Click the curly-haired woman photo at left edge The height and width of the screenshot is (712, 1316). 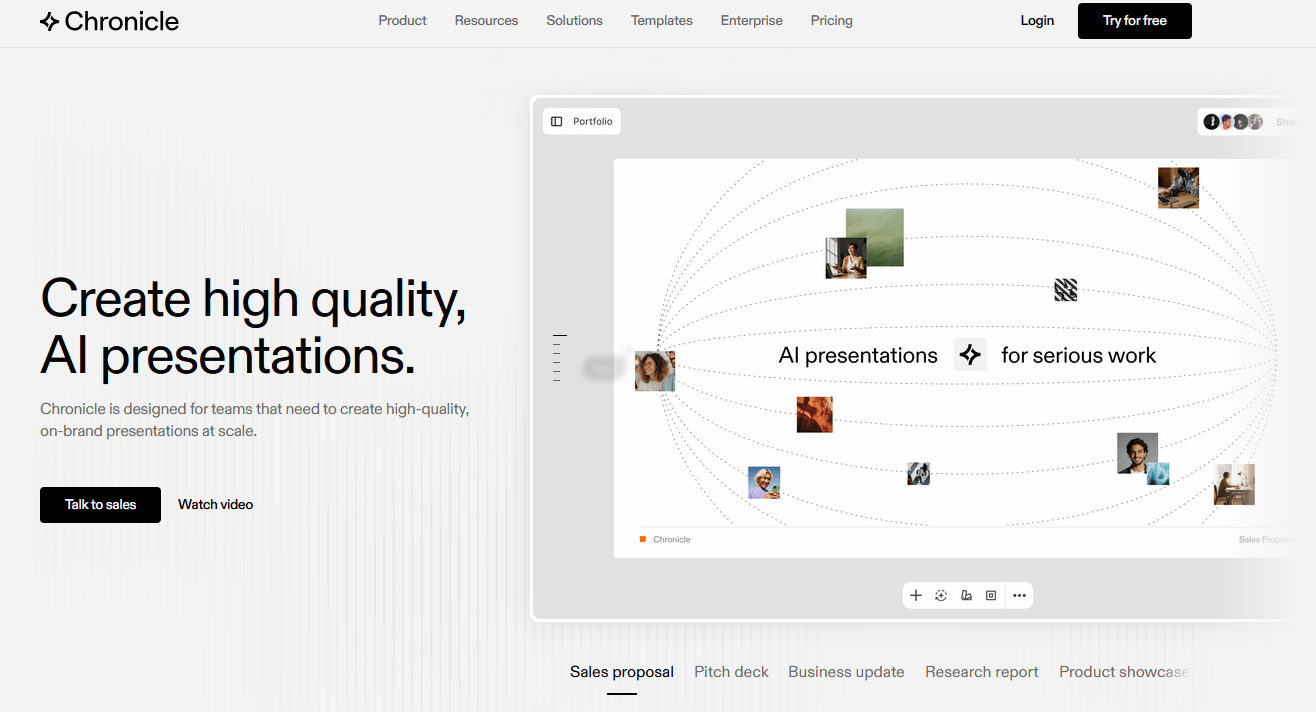coord(655,371)
